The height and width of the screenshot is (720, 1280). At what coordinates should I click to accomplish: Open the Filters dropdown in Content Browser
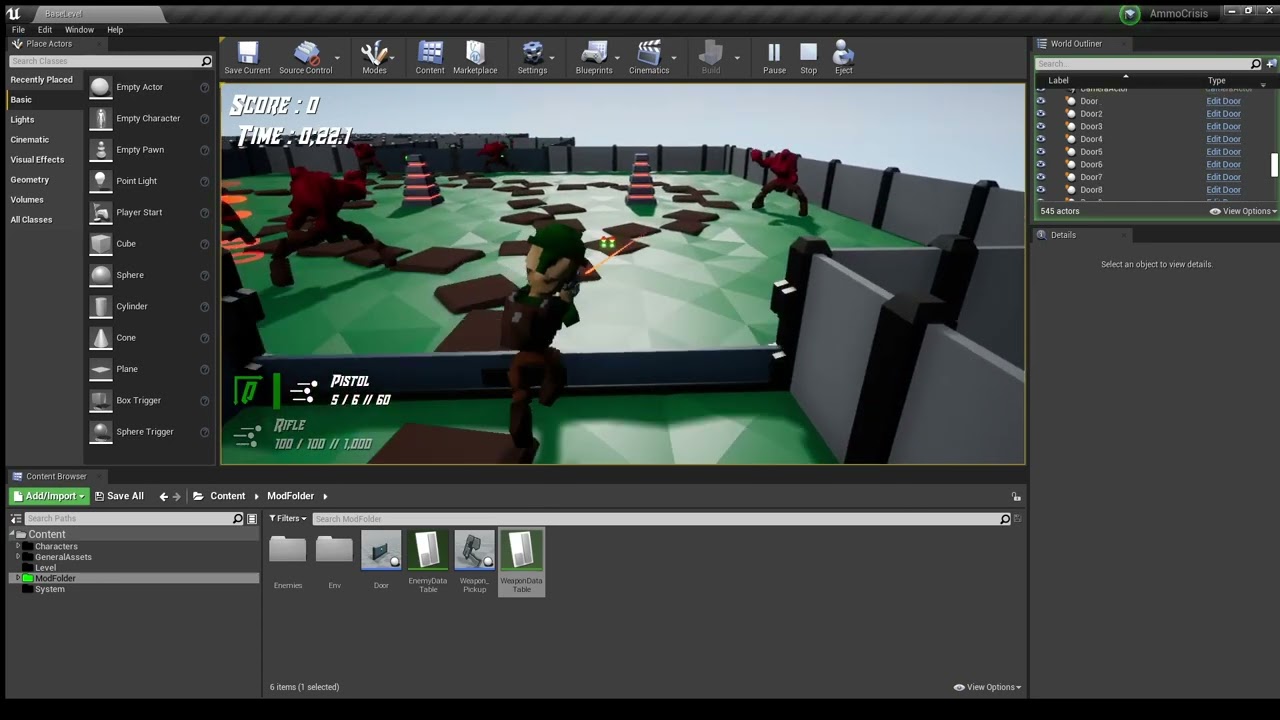coord(288,518)
